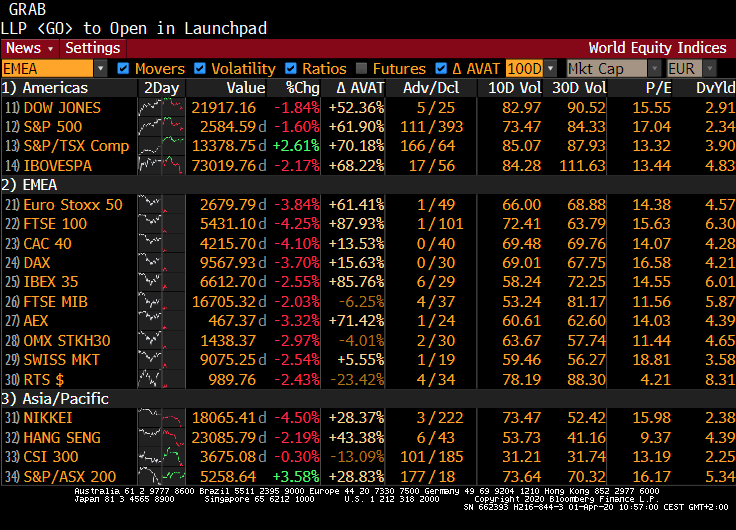Image resolution: width=736 pixels, height=530 pixels.
Task: Toggle the Volatility checkbox
Action: pos(199,69)
